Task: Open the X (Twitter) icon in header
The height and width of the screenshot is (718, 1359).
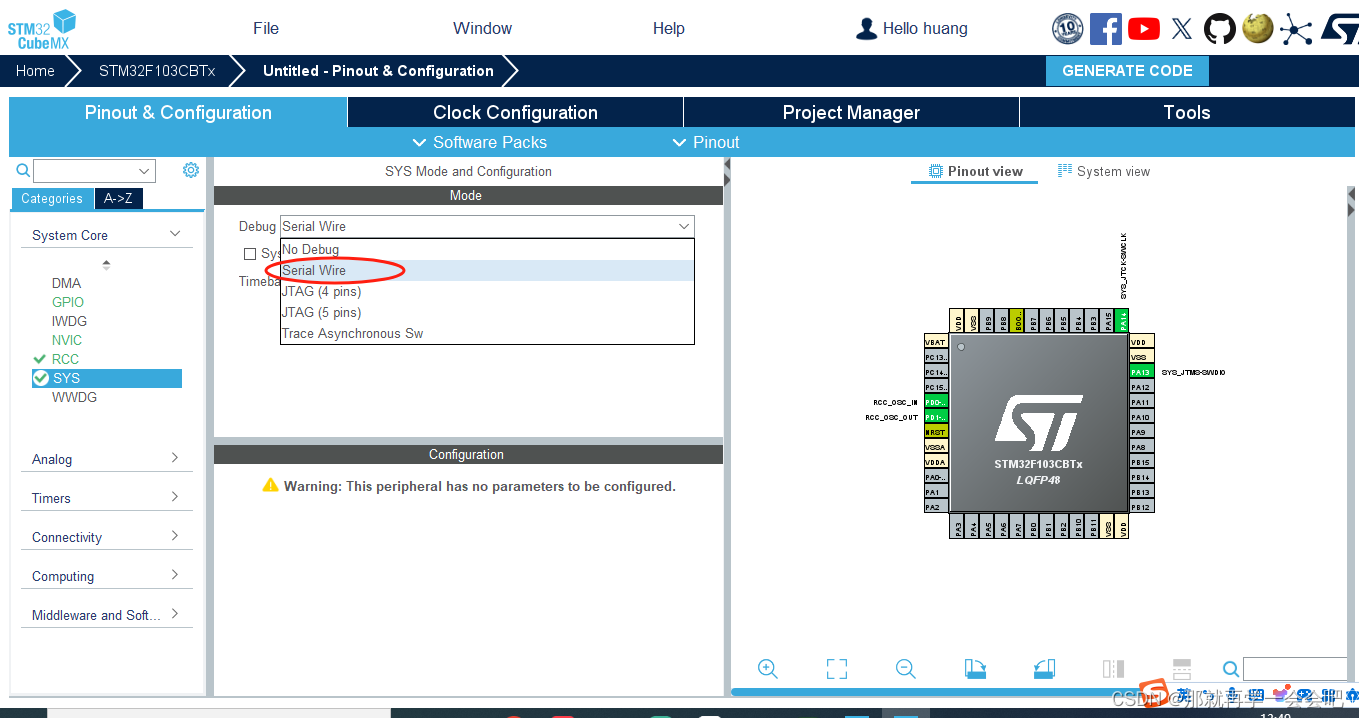Action: 1182,28
